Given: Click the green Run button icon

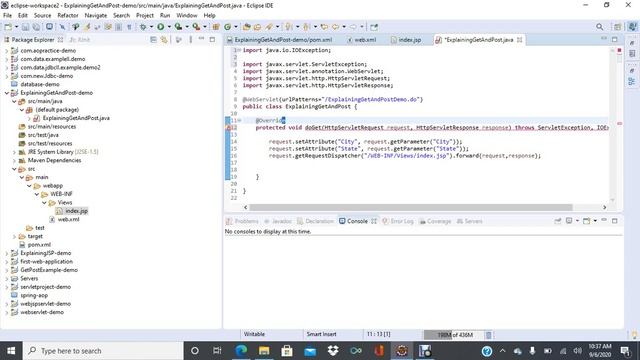Looking at the screenshot, I should [x=160, y=27].
